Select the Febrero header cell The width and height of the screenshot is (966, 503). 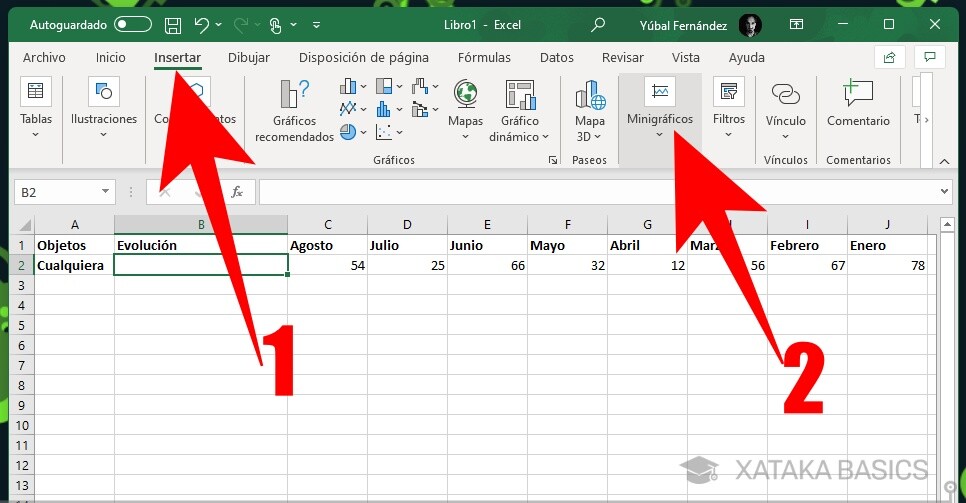pyautogui.click(x=807, y=245)
